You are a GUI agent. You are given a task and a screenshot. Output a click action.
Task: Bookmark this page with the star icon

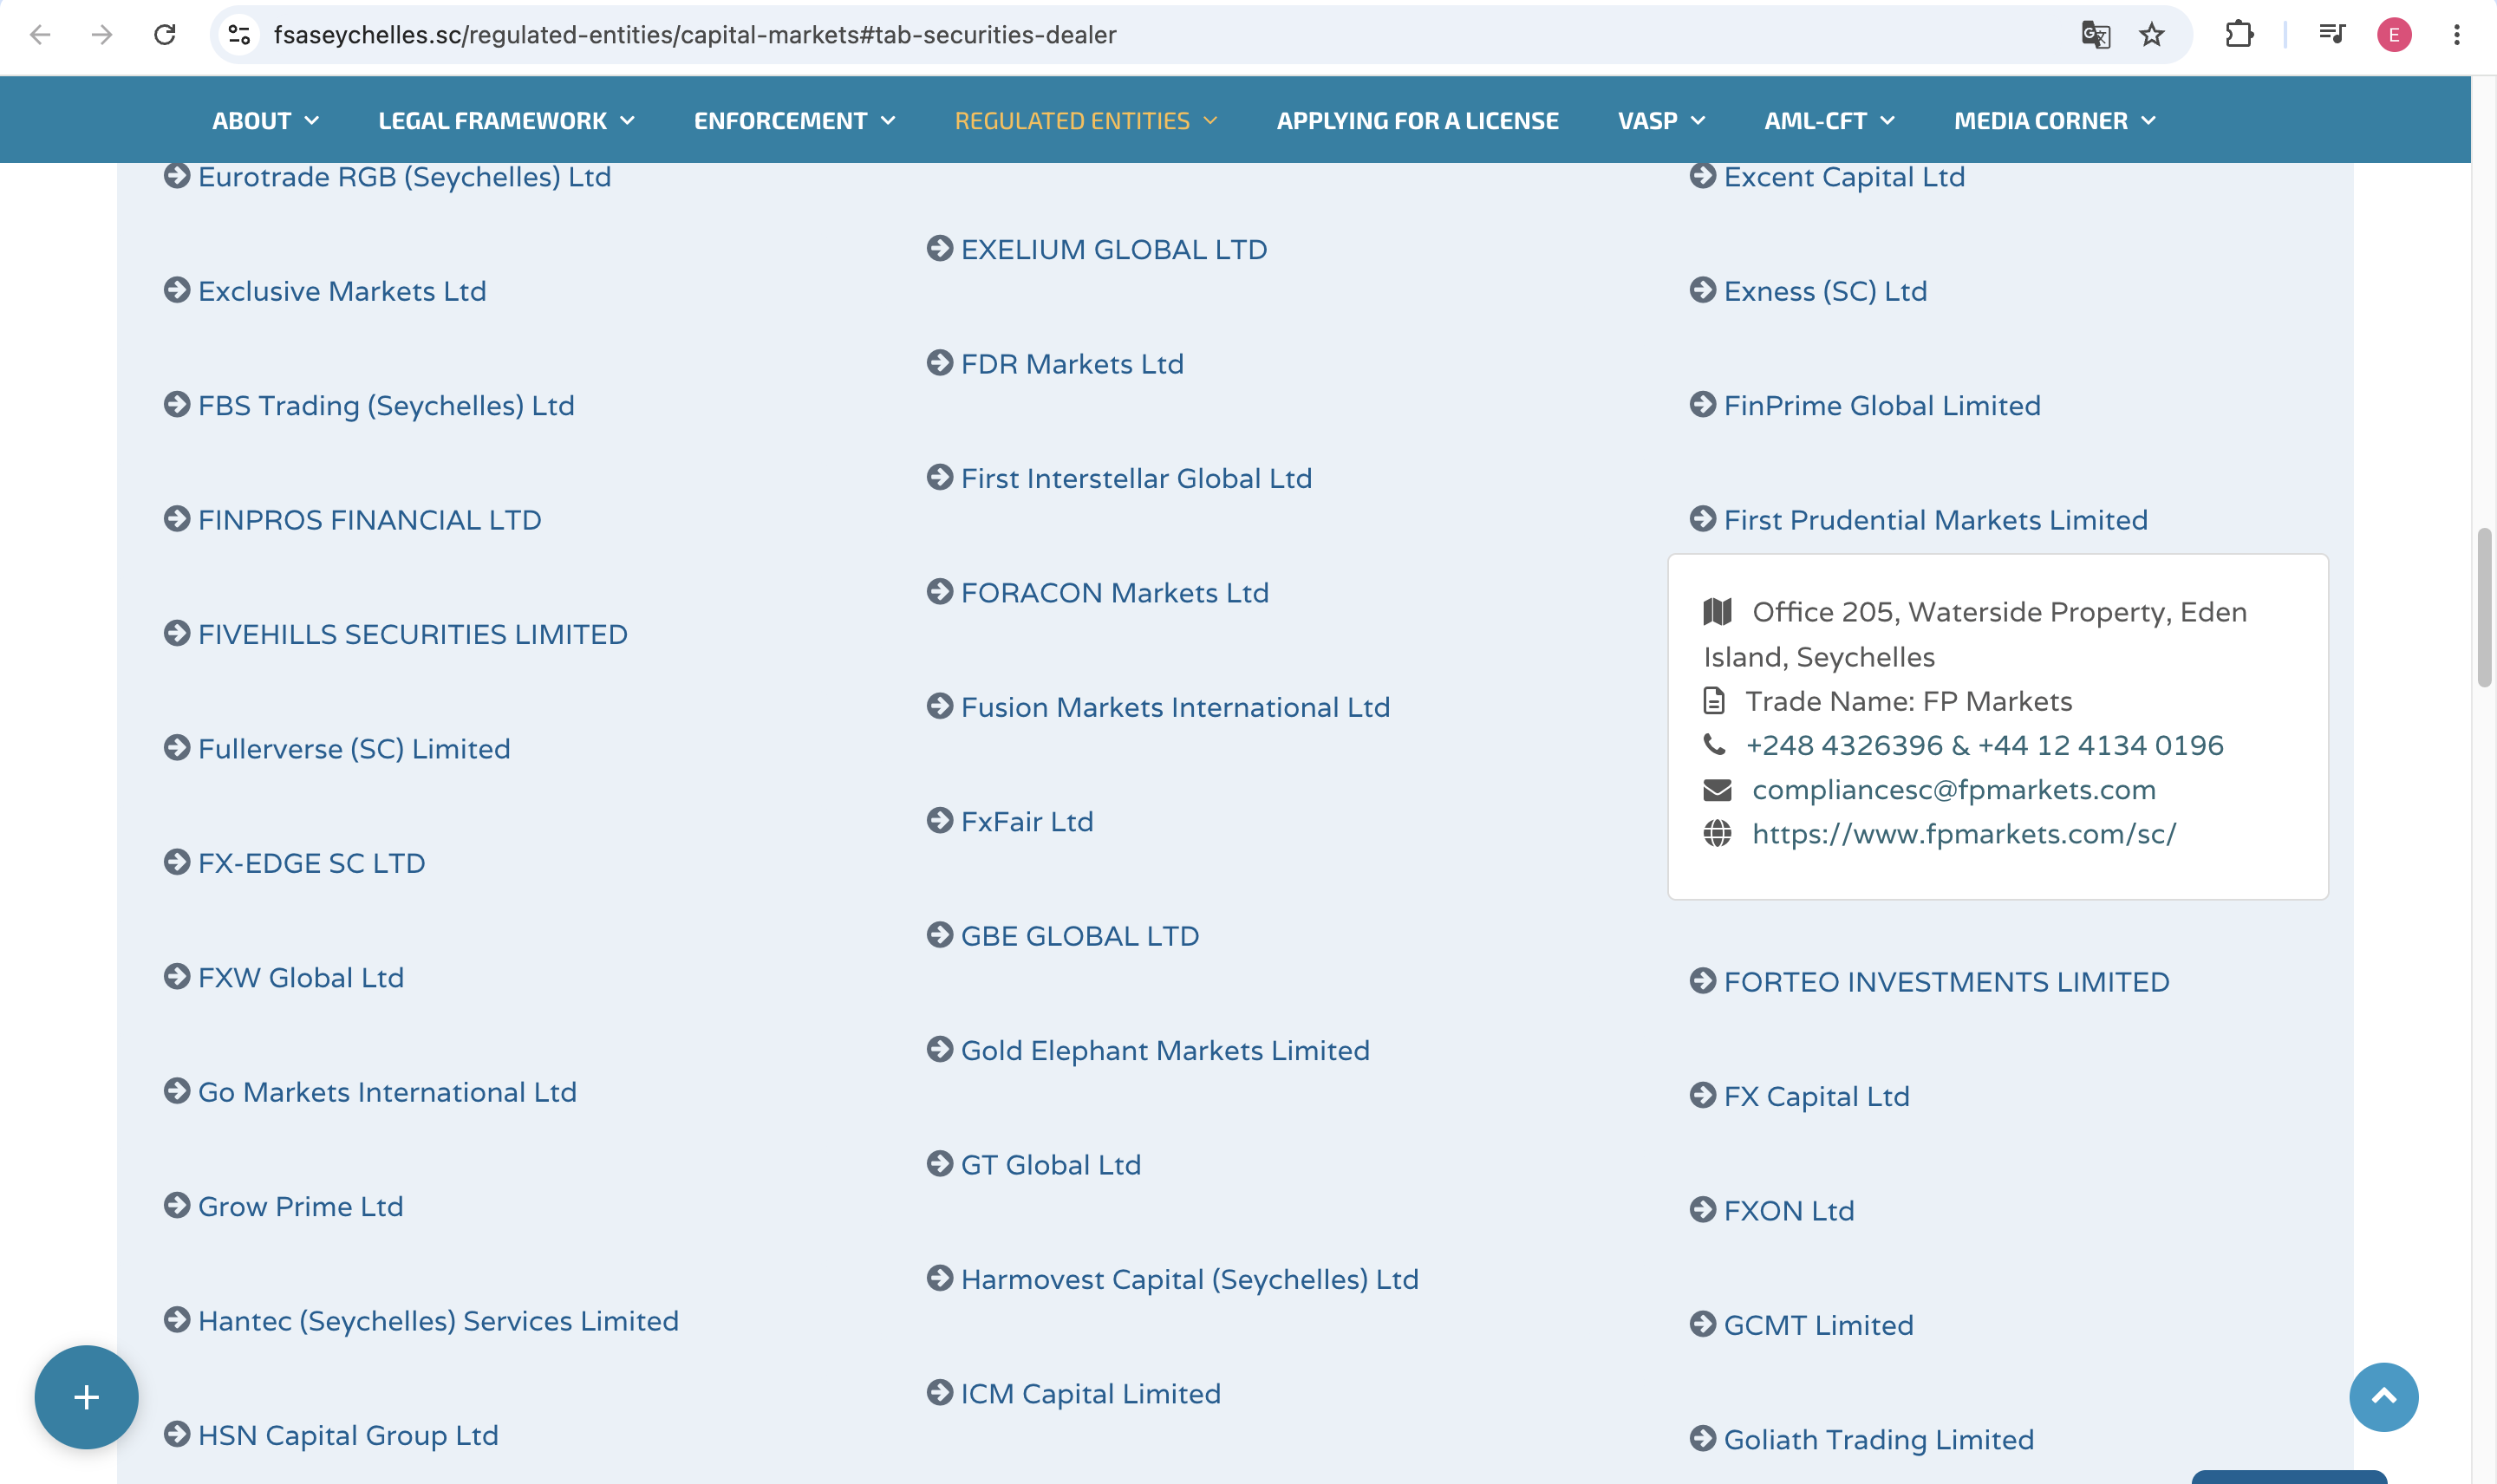click(2151, 35)
